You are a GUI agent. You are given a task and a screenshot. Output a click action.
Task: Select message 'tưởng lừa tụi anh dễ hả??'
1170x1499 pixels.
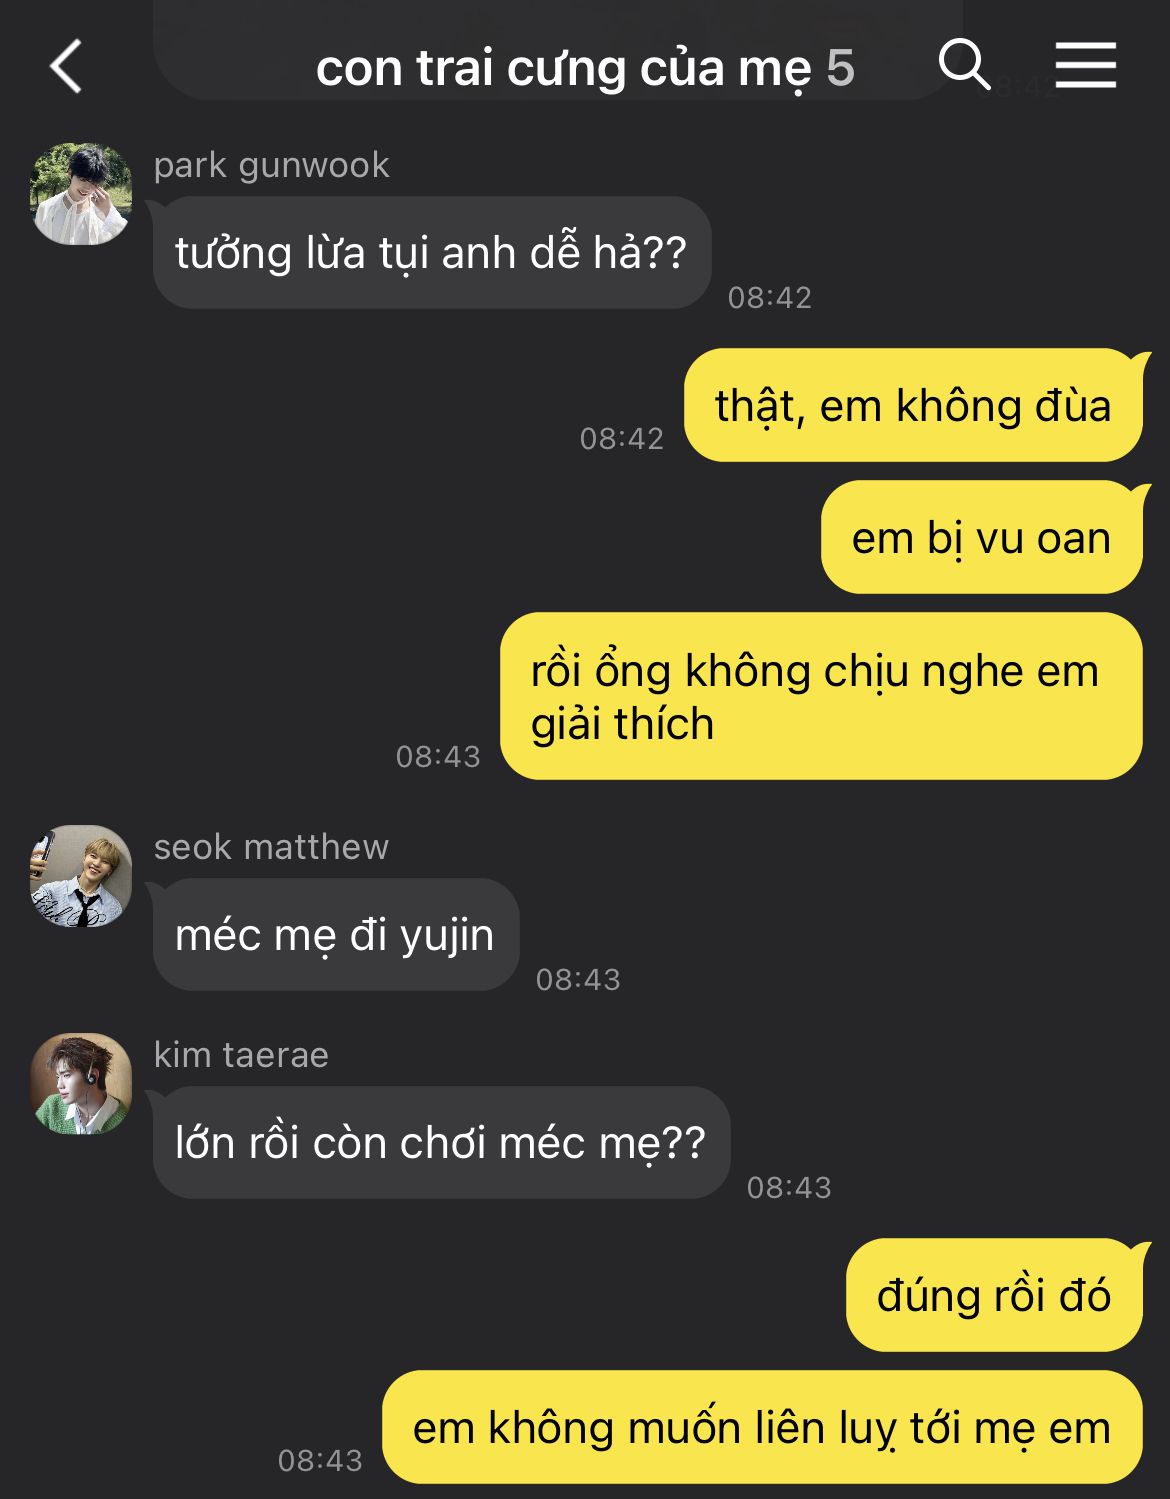[x=432, y=253]
